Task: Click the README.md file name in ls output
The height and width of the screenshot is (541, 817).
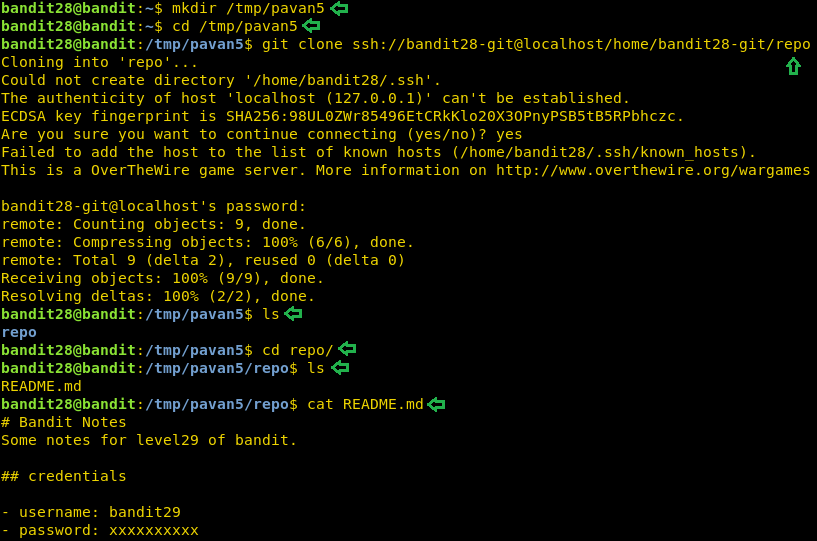Action: pos(41,386)
